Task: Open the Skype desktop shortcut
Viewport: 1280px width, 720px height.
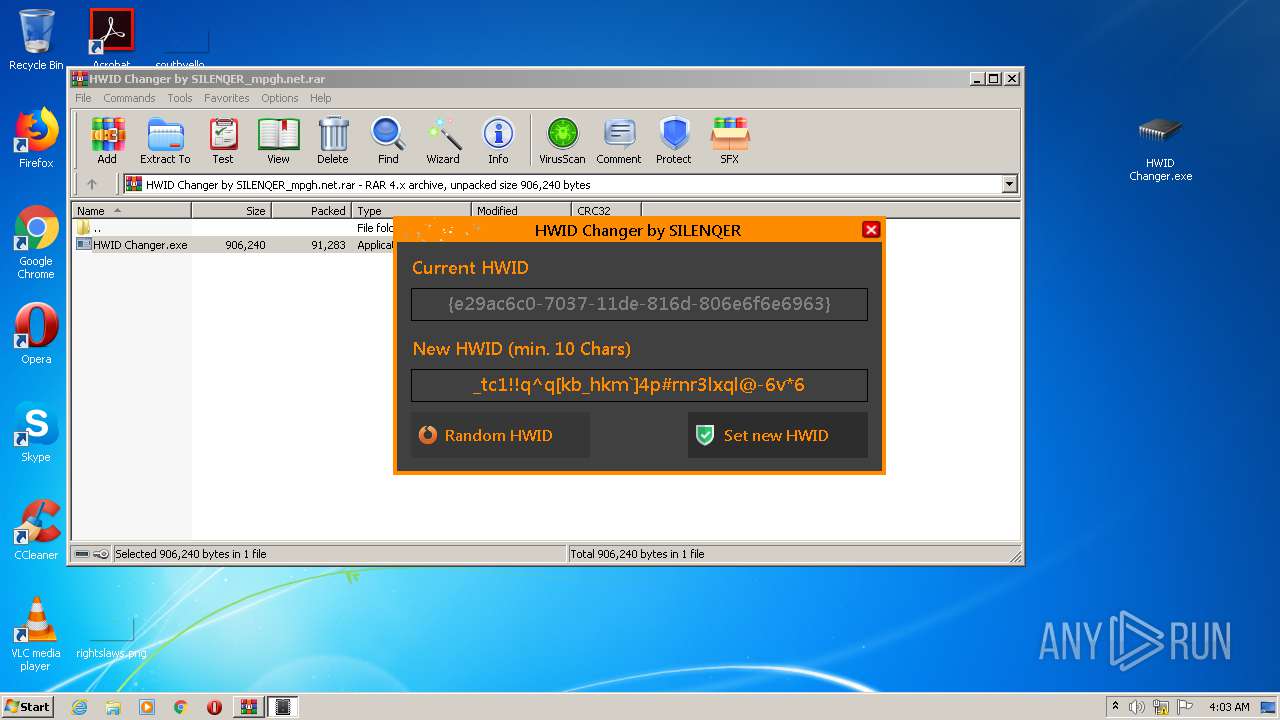Action: click(36, 432)
